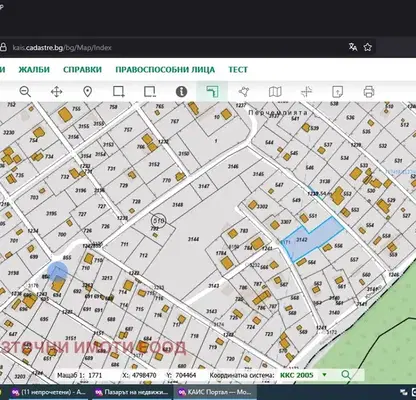The width and height of the screenshot is (416, 400).
Task: Activate the location pin tool
Action: click(x=87, y=91)
